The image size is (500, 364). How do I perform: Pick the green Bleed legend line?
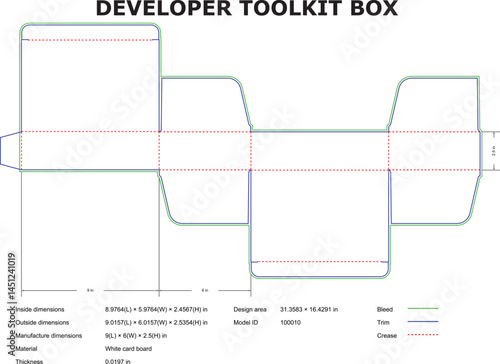(423, 308)
